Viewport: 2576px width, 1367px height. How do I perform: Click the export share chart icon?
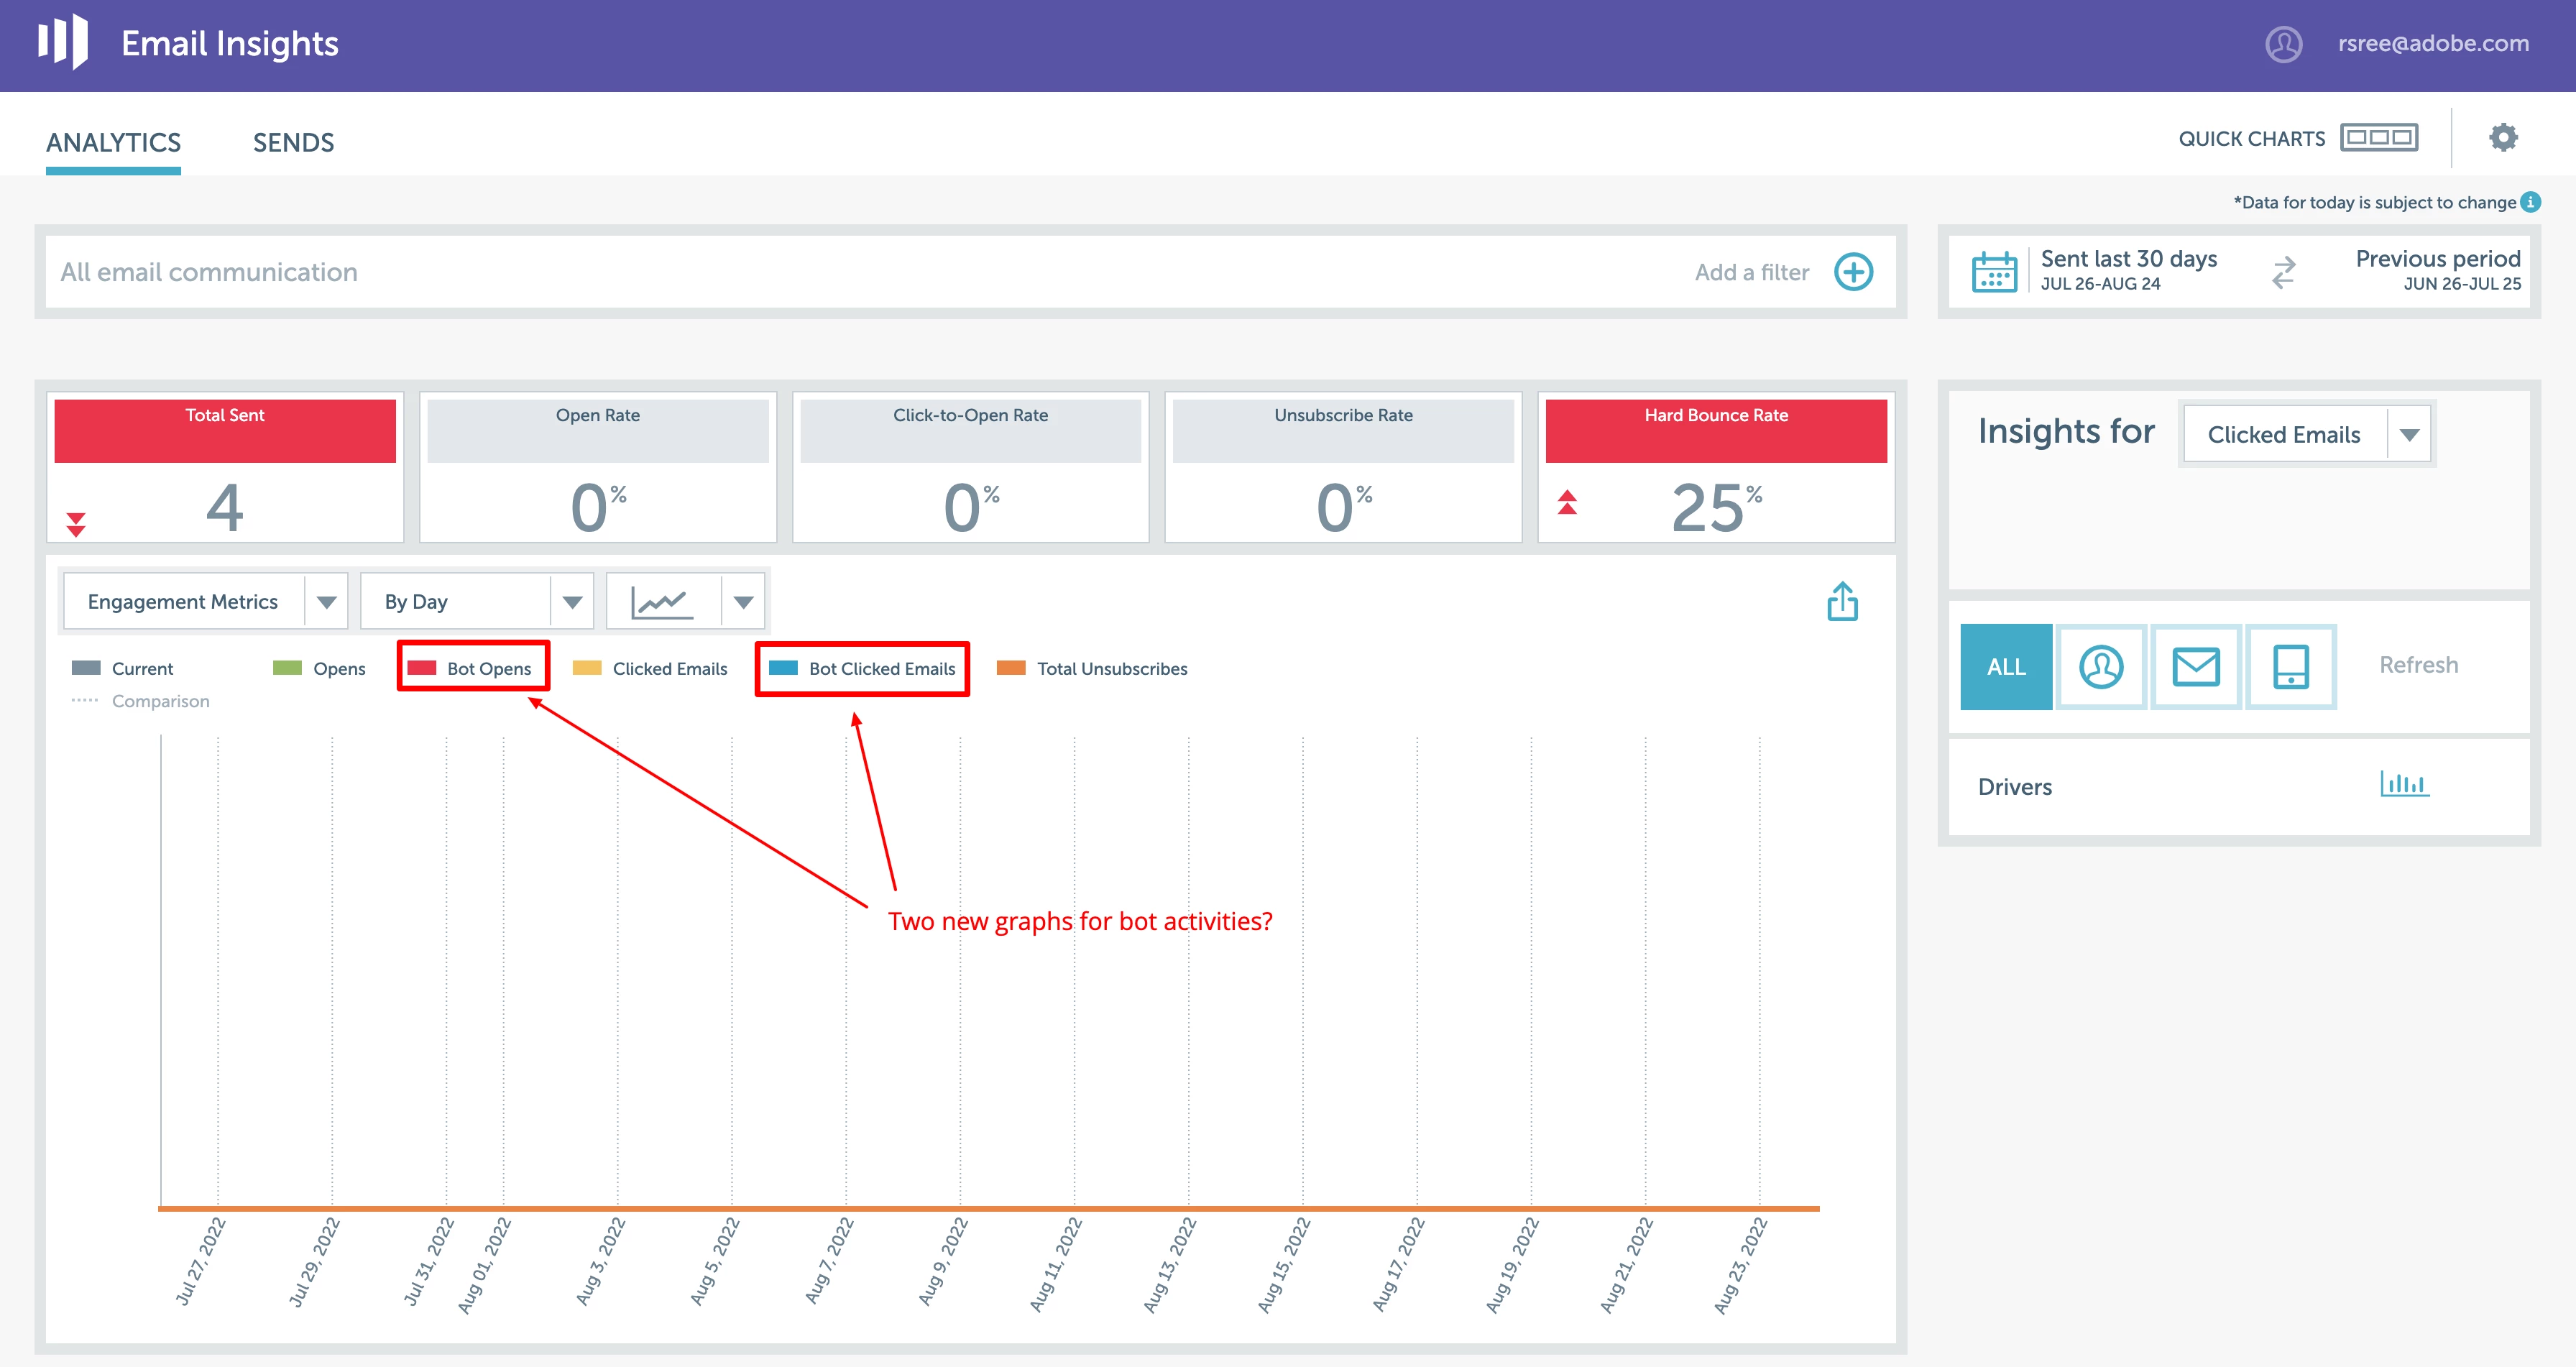[1842, 602]
